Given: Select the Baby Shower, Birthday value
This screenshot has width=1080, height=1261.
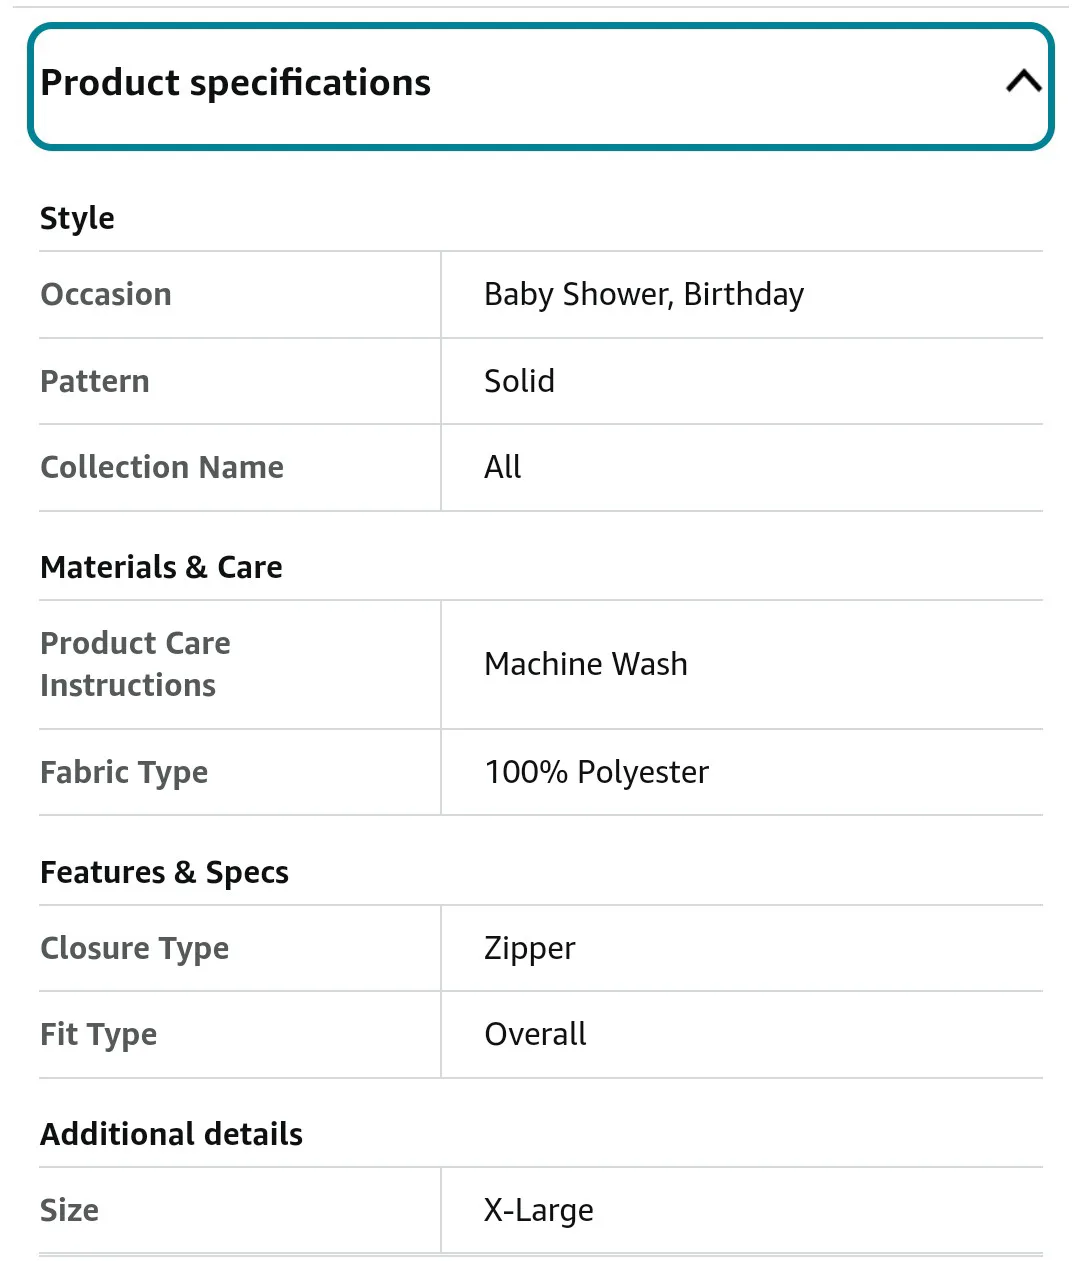Looking at the screenshot, I should click(644, 294).
